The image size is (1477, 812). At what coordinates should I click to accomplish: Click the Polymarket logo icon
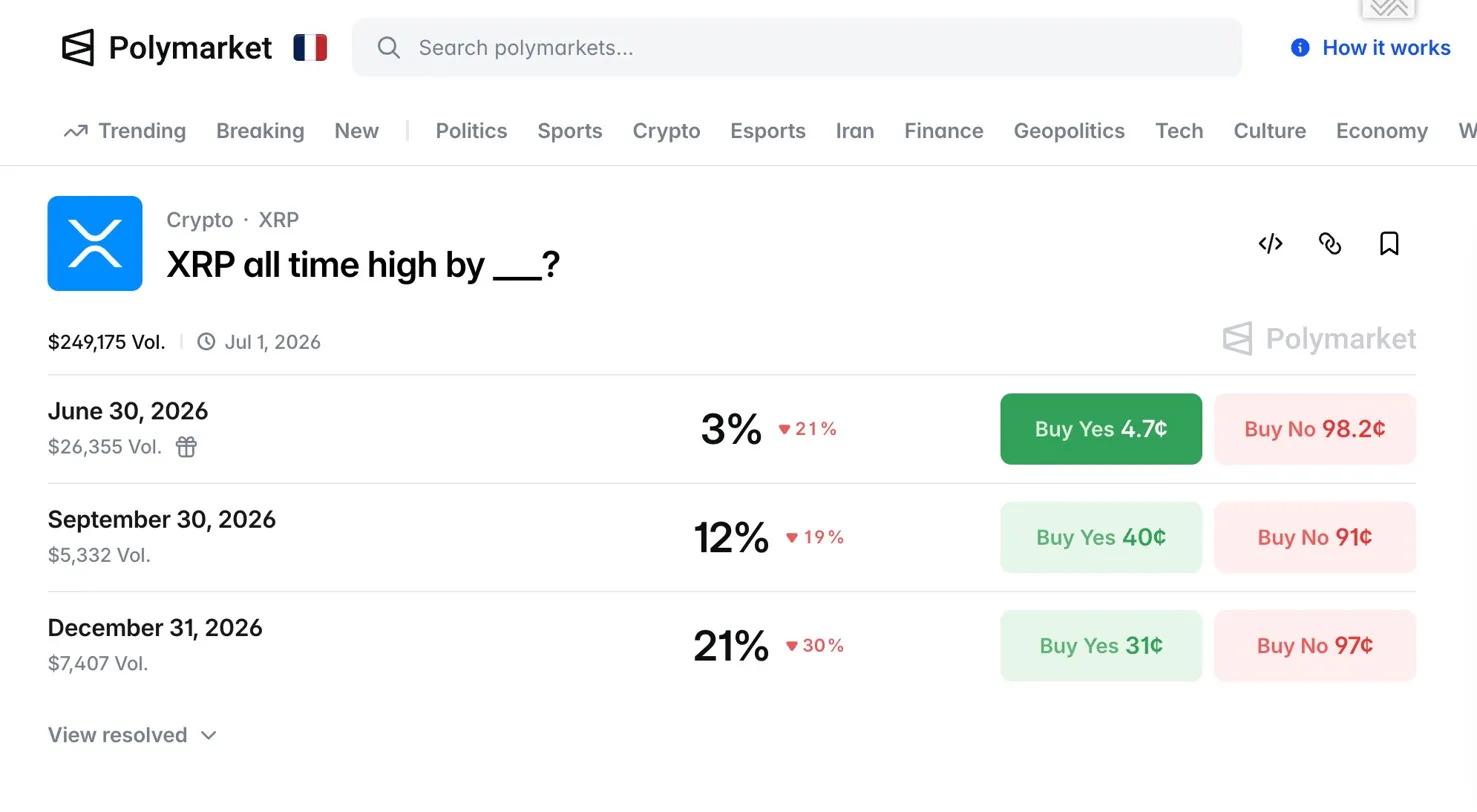[78, 47]
